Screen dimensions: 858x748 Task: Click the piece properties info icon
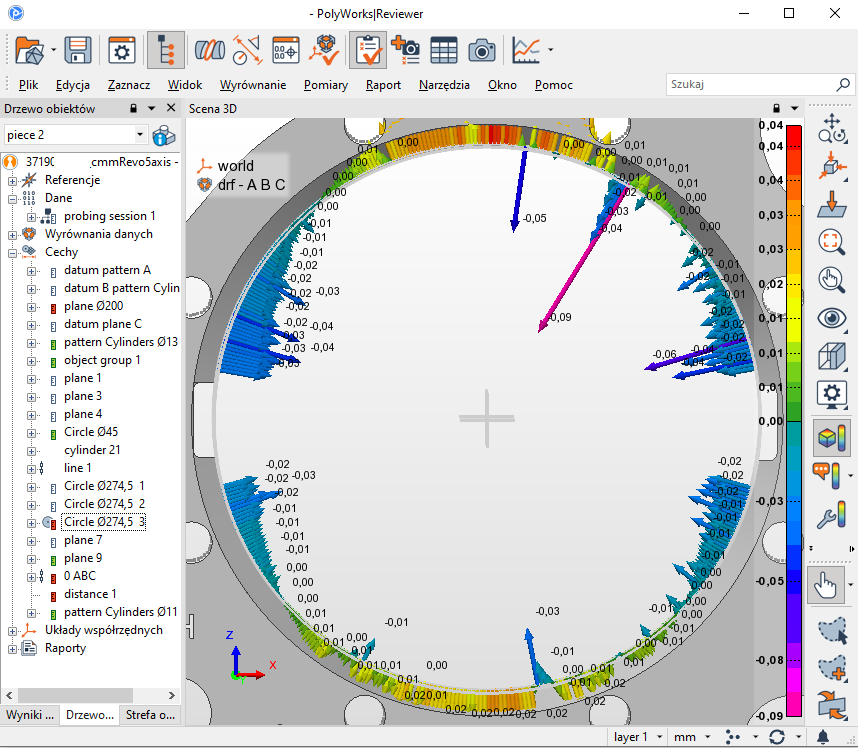click(x=164, y=135)
